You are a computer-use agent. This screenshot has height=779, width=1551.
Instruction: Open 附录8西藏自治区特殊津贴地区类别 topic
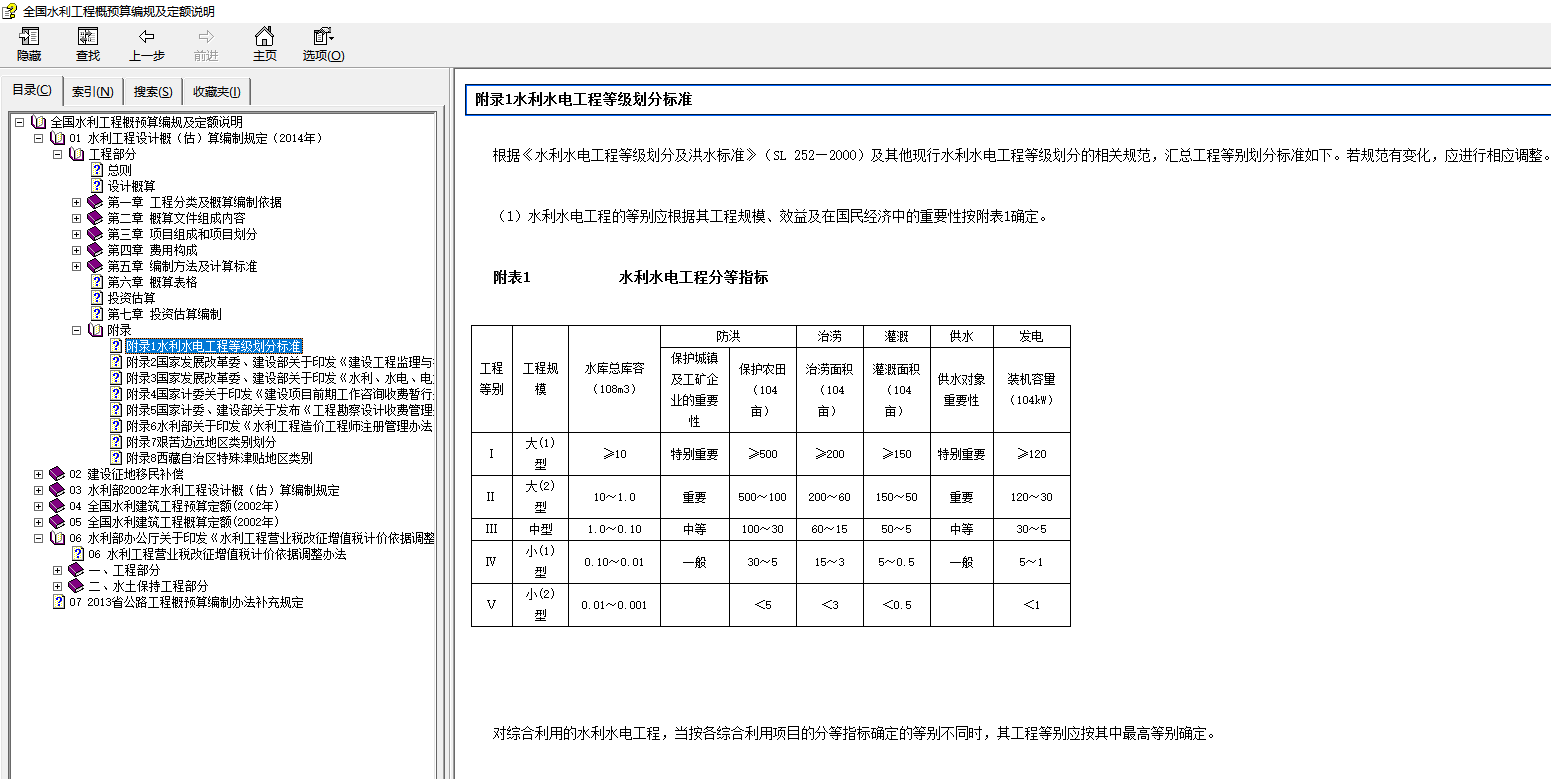click(219, 458)
